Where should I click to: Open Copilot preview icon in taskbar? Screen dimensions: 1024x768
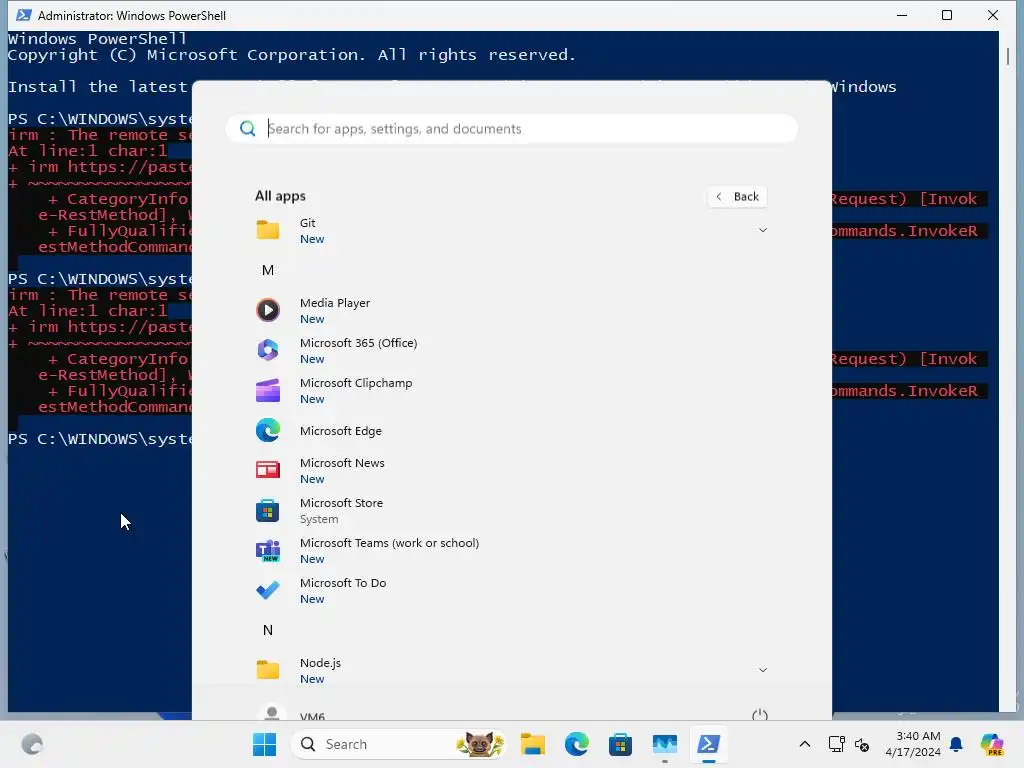point(992,744)
